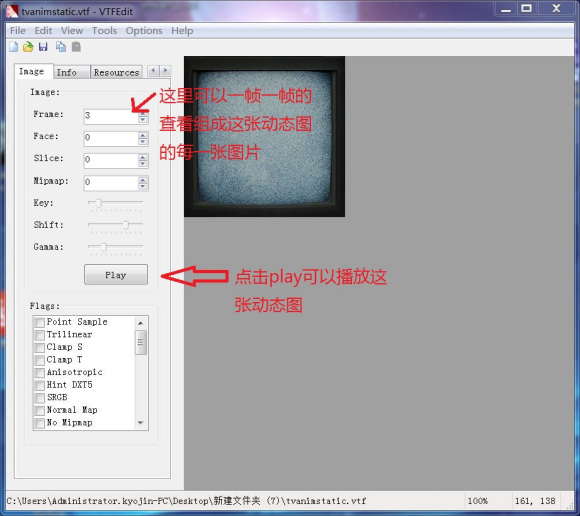The width and height of the screenshot is (580, 516).
Task: Increase the Mipmap value with up arrow
Action: 143,180
